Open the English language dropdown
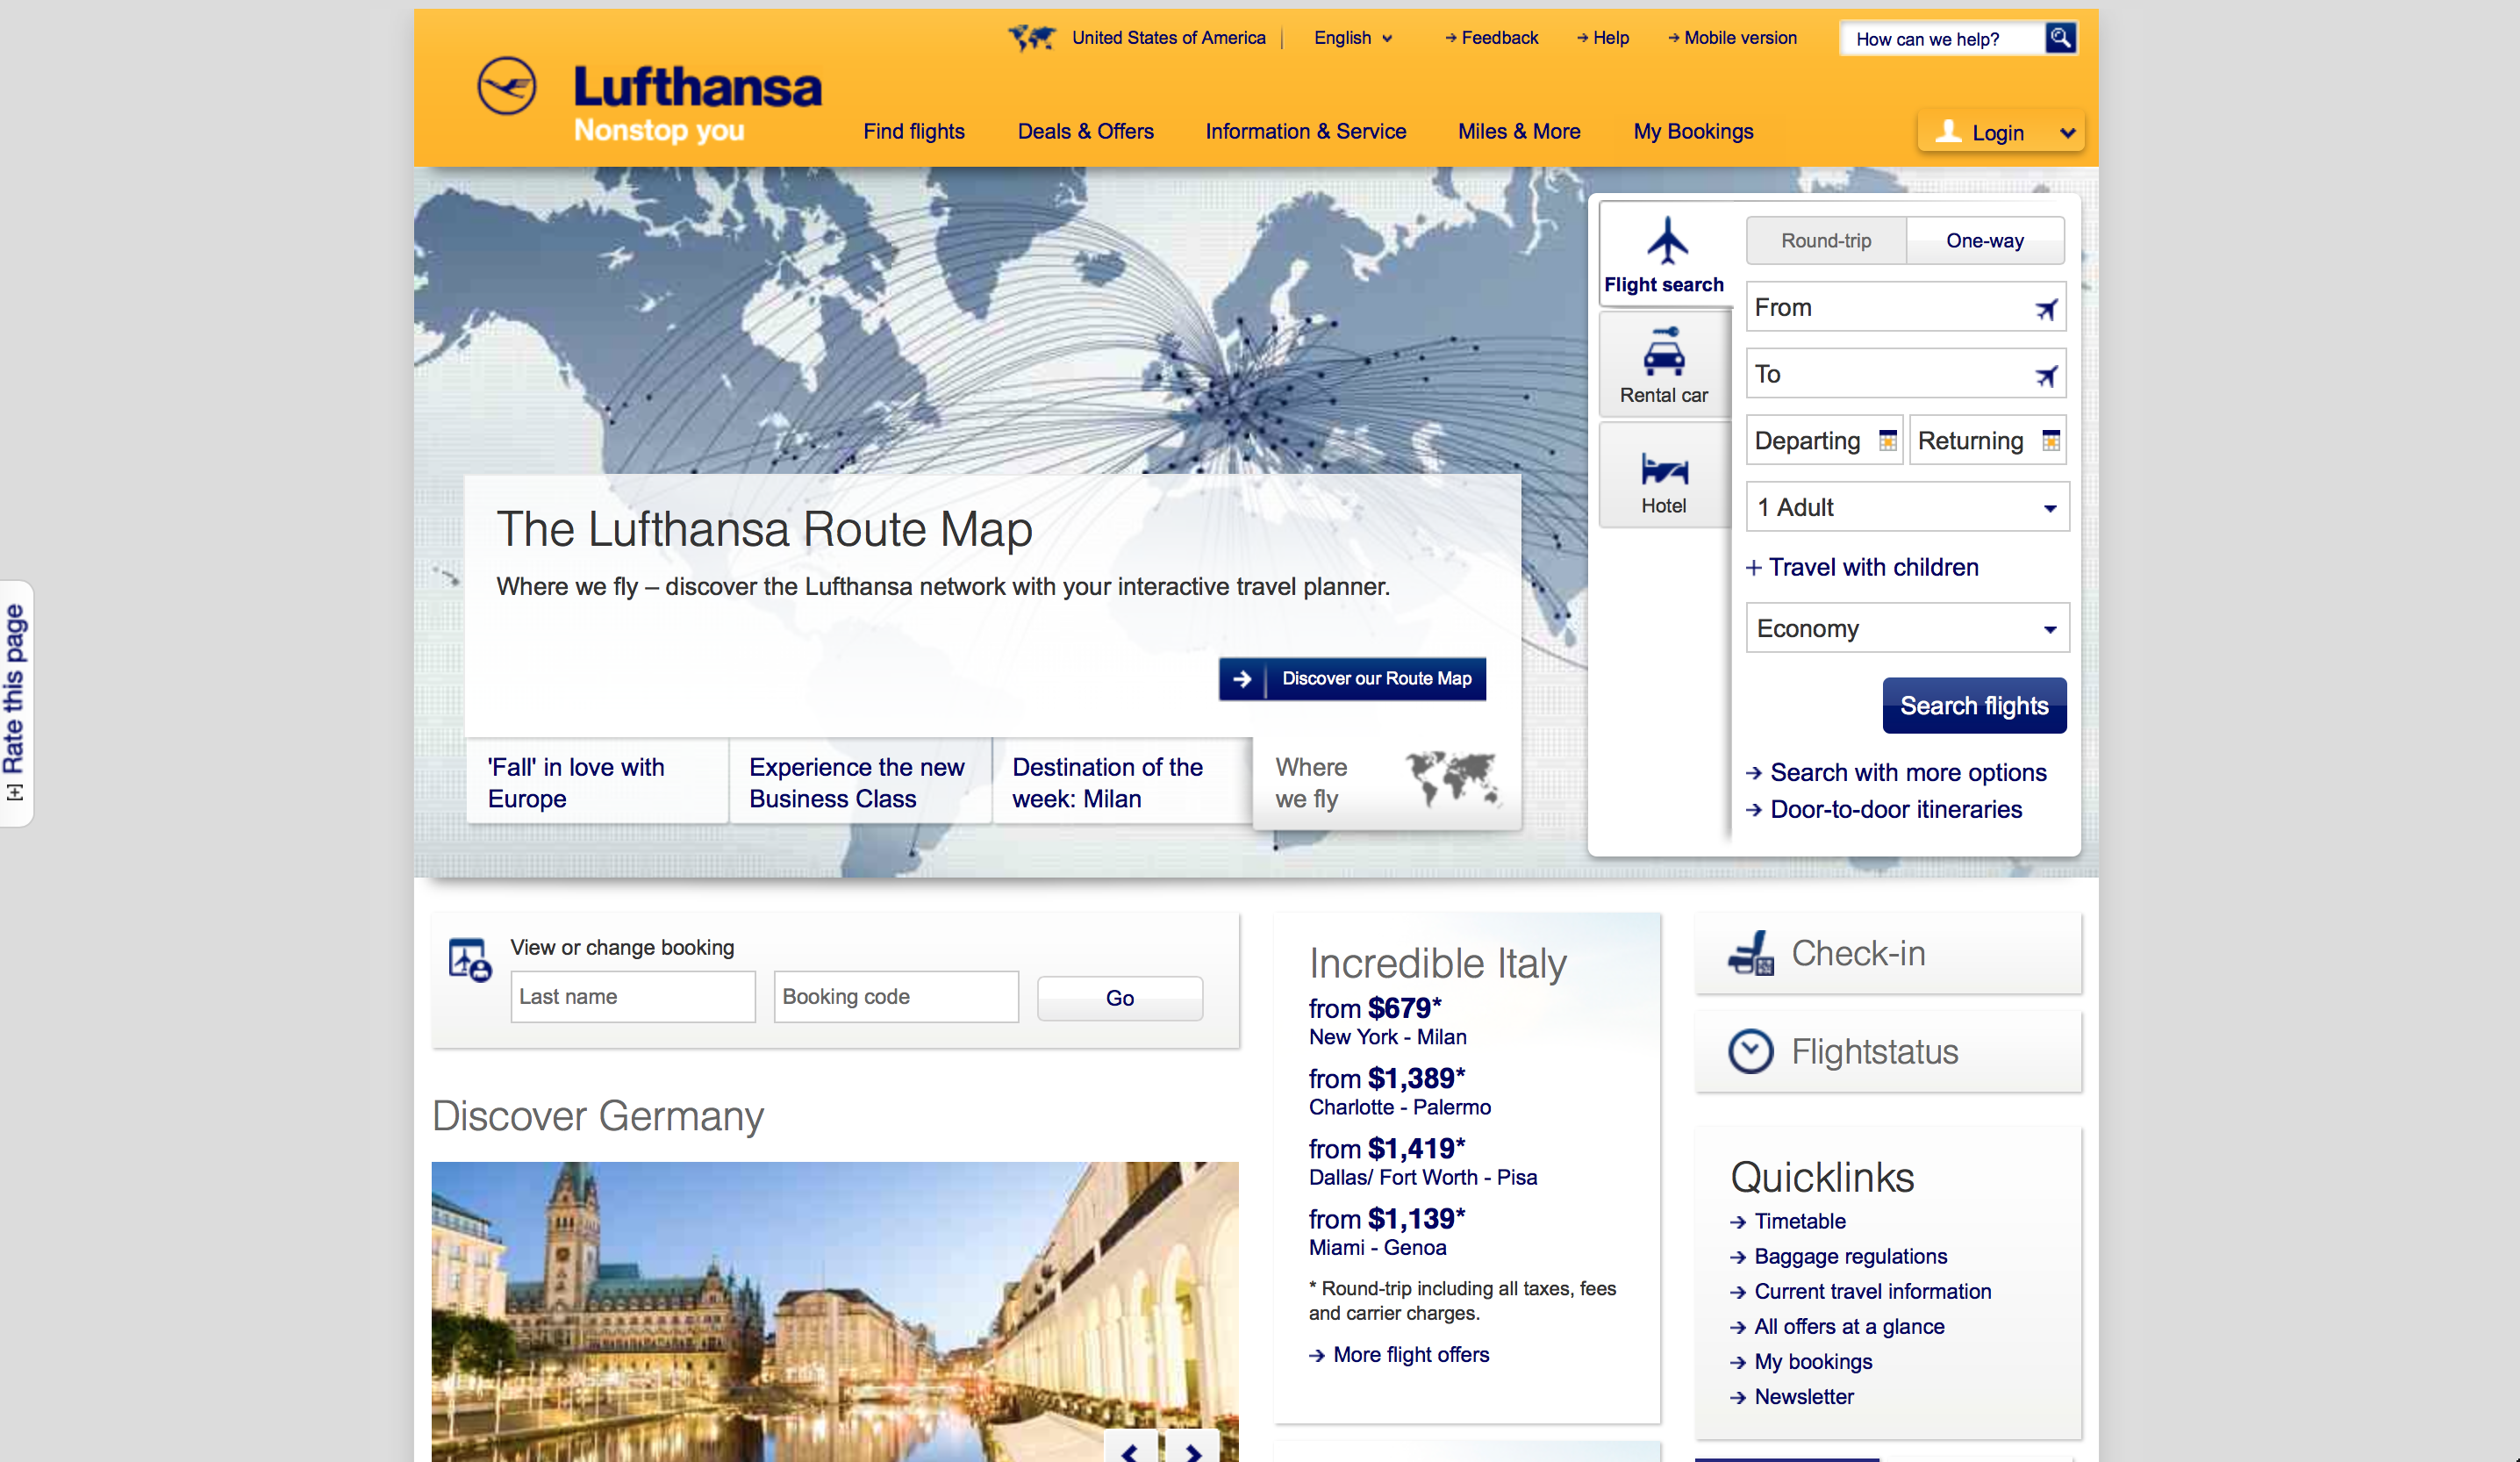The image size is (2520, 1462). click(1353, 38)
